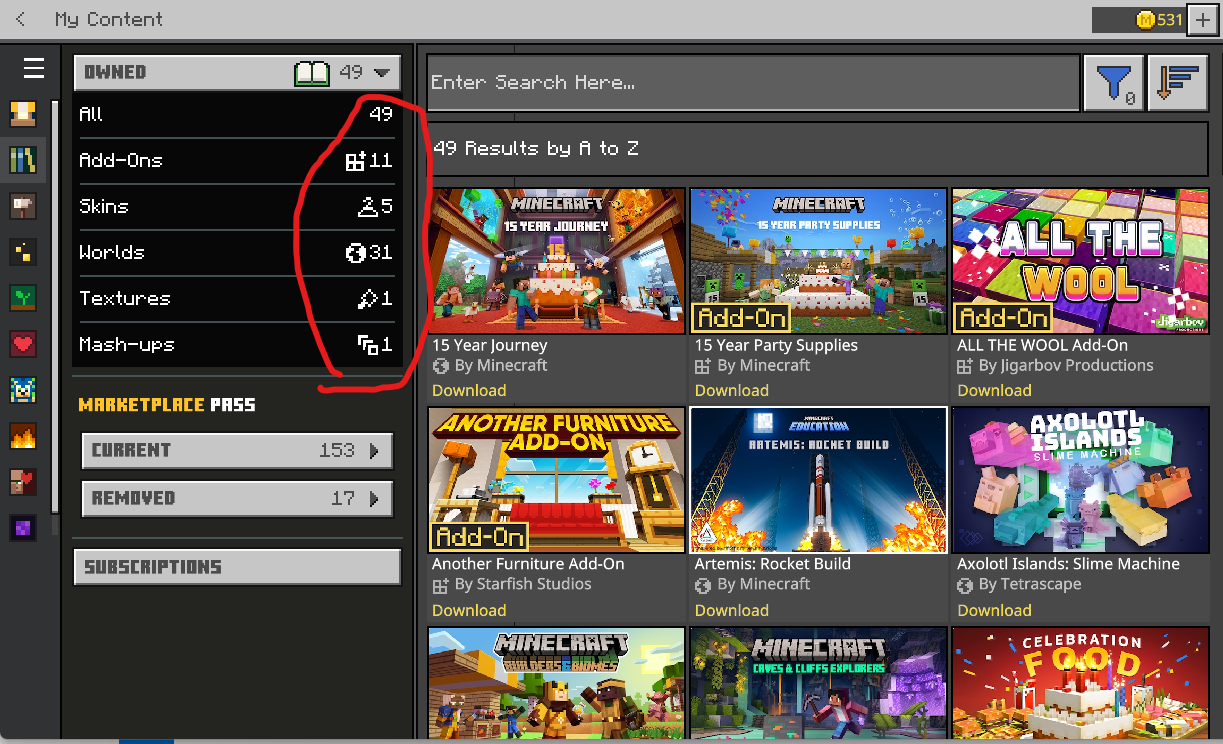Filter owned content by Add-Ons
The height and width of the screenshot is (744, 1223).
point(237,160)
